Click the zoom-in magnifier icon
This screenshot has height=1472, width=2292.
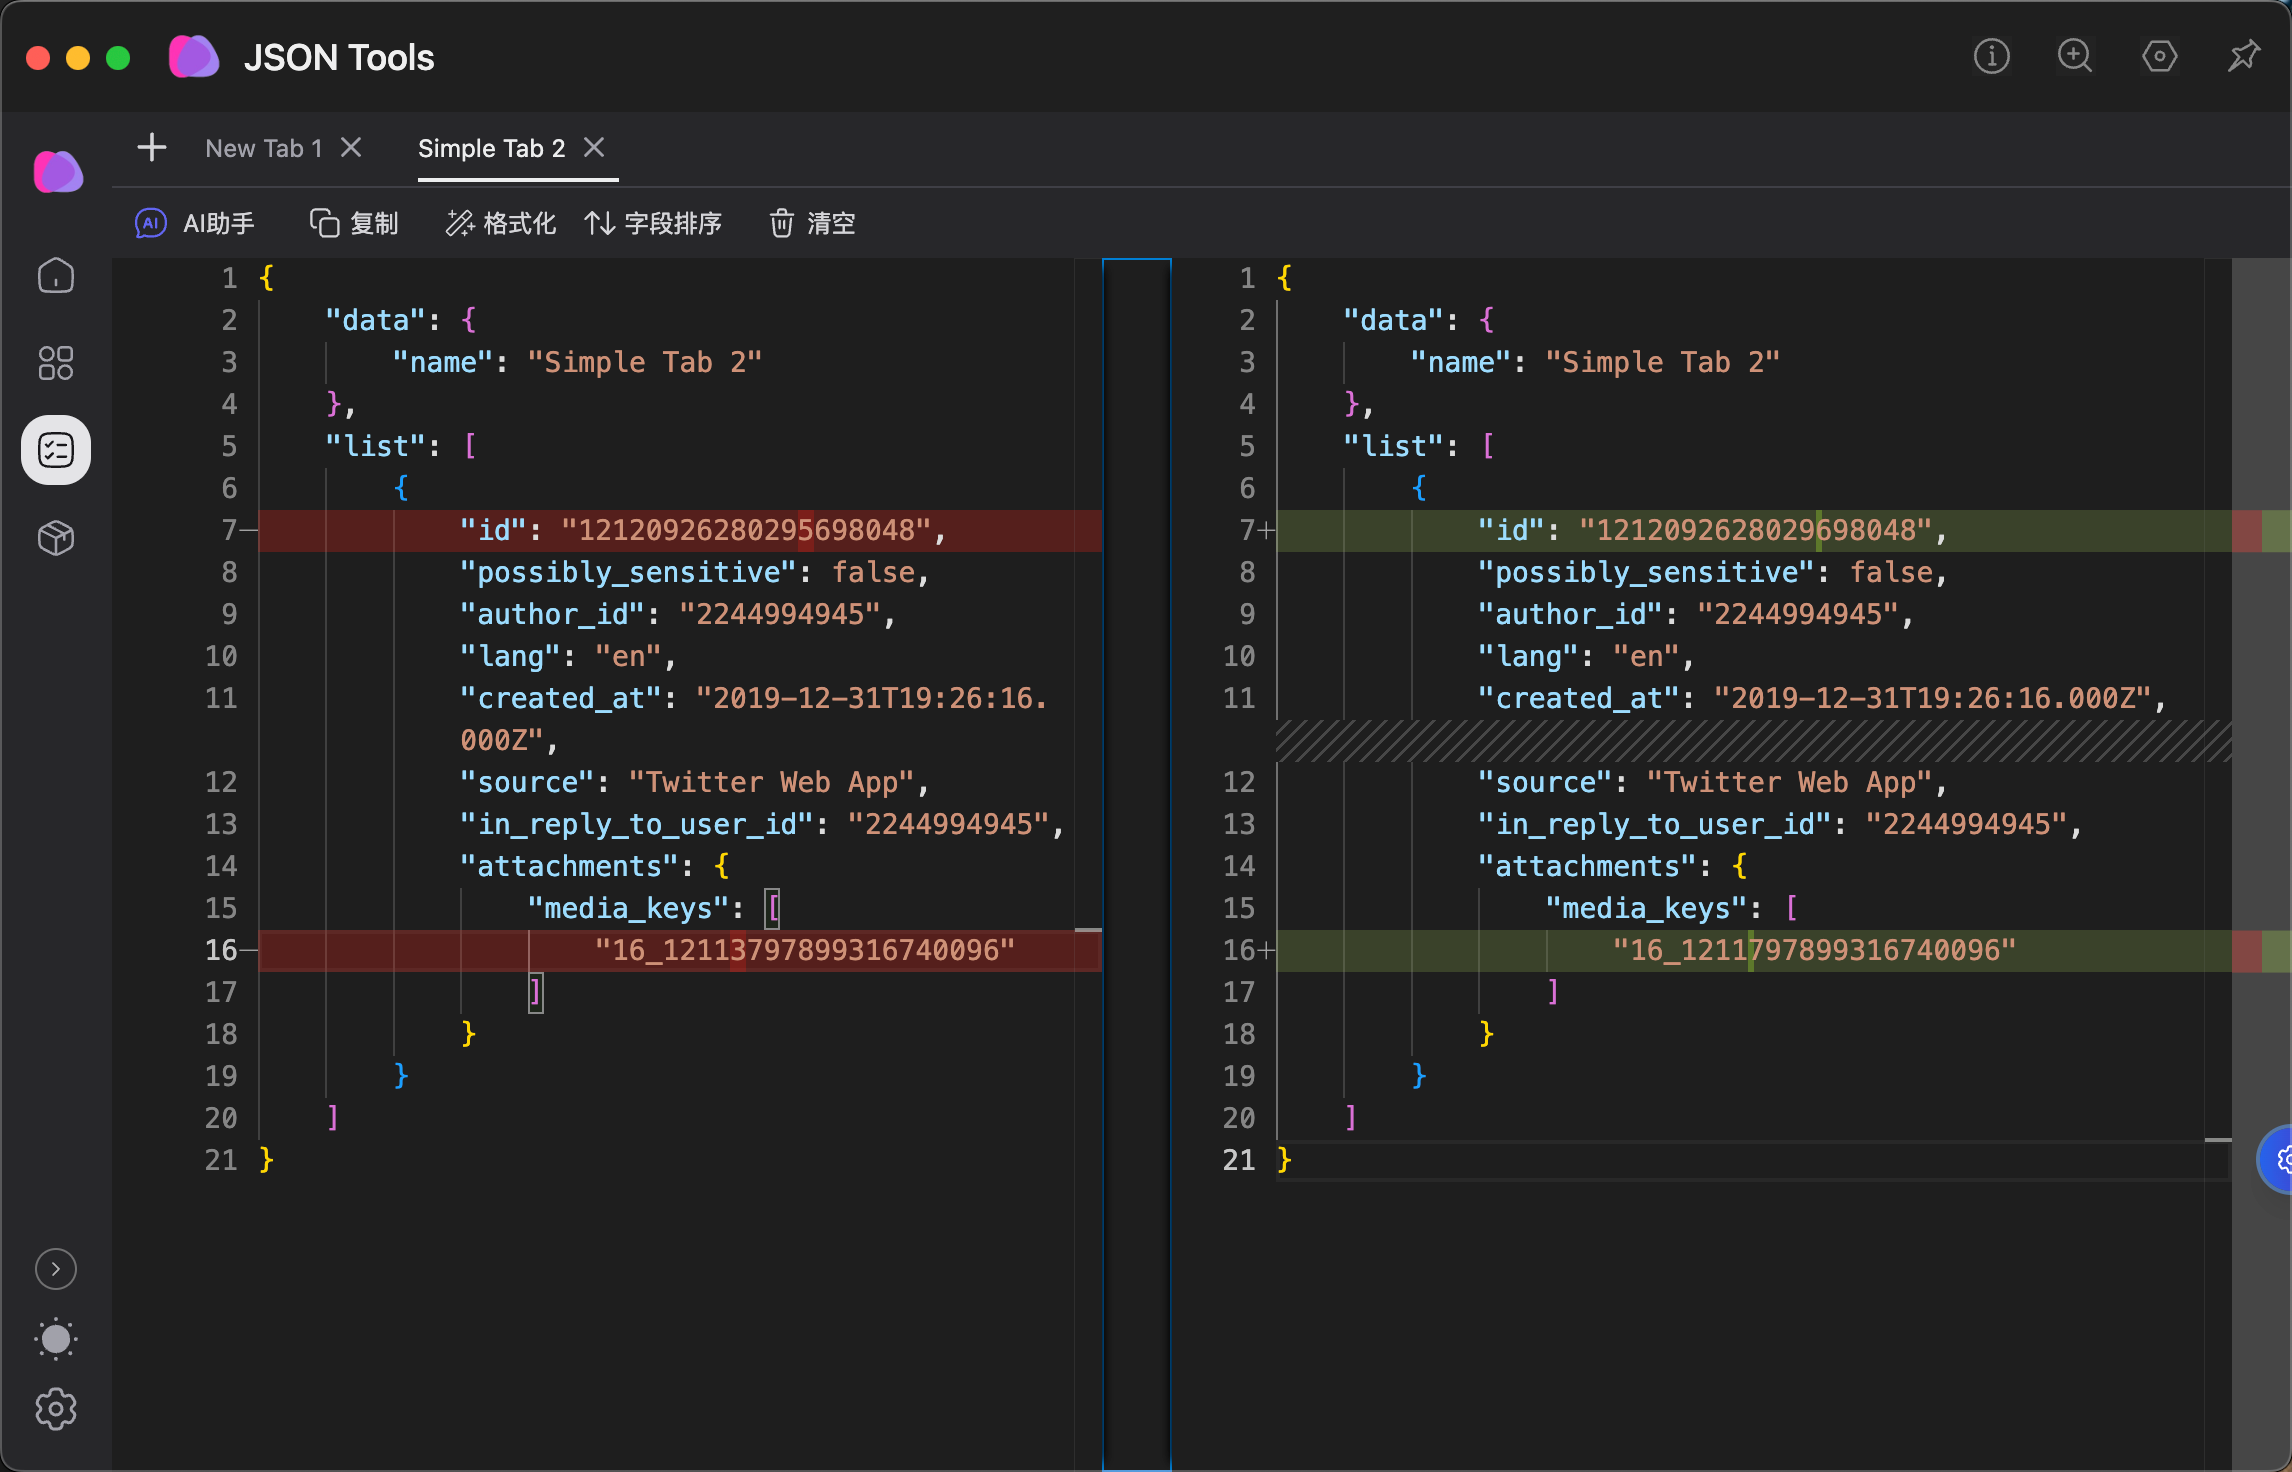tap(2075, 57)
